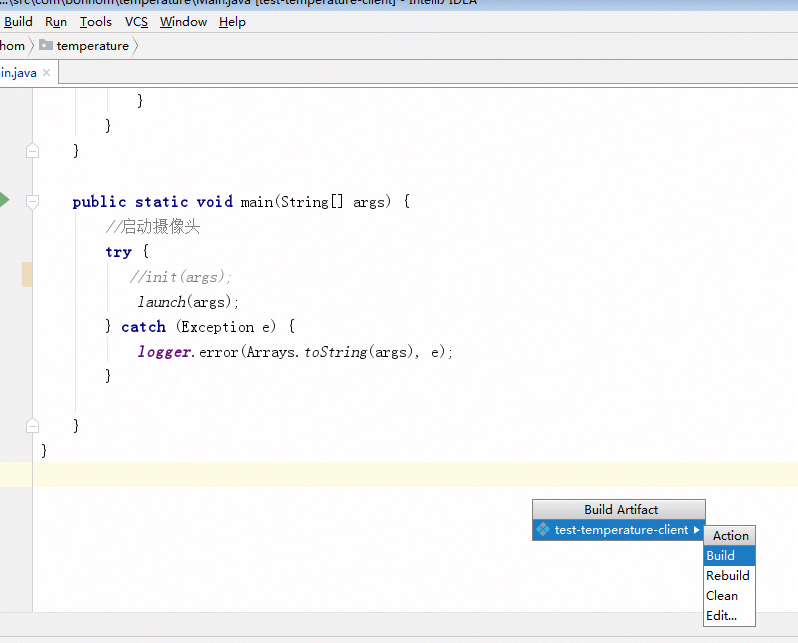Collapse the main method fold marker
Viewport: 798px width, 643px height.
point(33,202)
